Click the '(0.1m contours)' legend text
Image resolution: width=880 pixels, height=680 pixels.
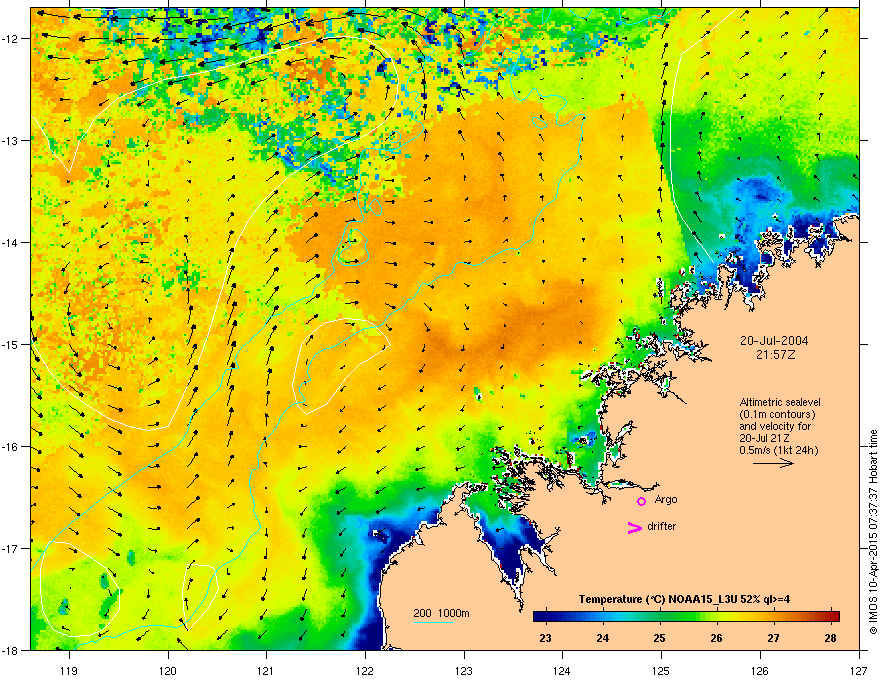[777, 415]
